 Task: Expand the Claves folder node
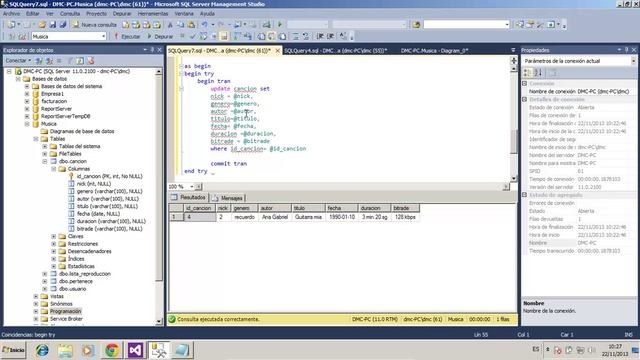coord(54,237)
